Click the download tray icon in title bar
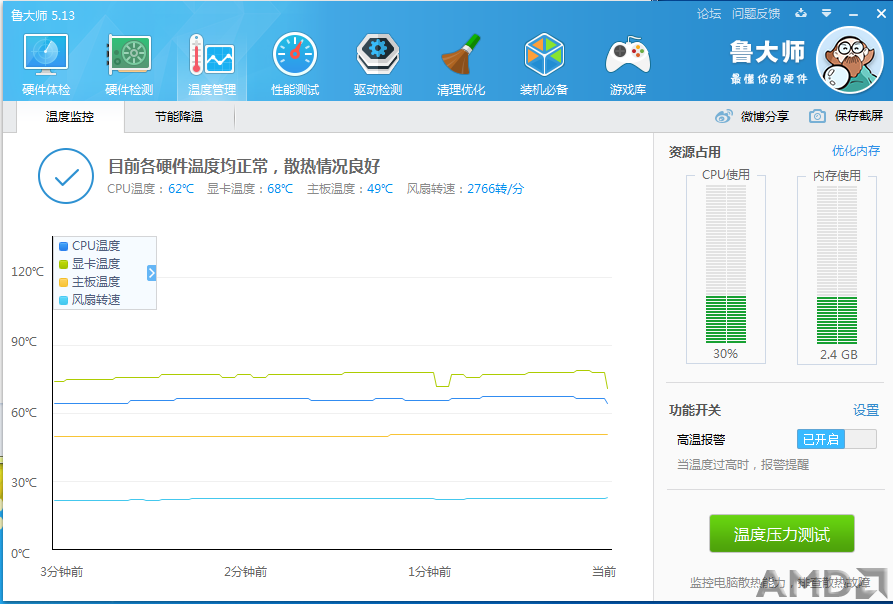Viewport: 893px width, 604px height. pos(801,13)
